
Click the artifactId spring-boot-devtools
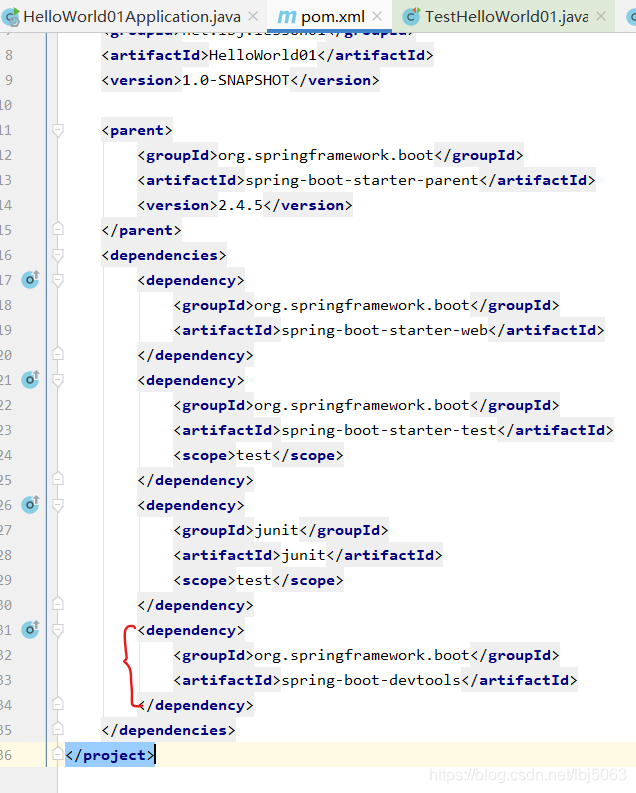(371, 680)
